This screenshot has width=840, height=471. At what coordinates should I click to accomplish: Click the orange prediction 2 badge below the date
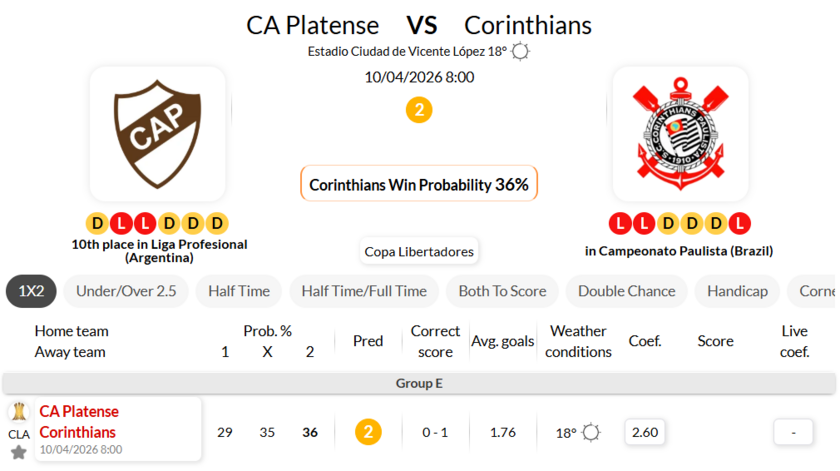[419, 110]
